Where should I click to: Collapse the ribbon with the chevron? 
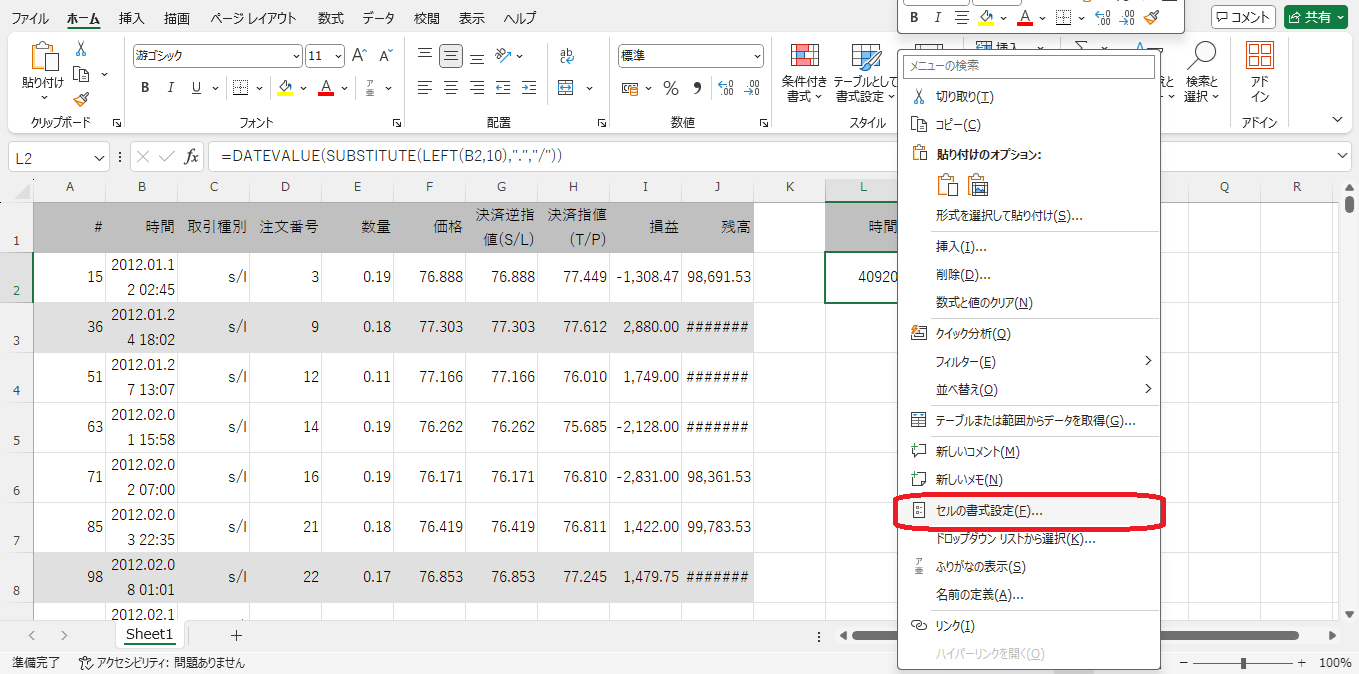(x=1338, y=120)
